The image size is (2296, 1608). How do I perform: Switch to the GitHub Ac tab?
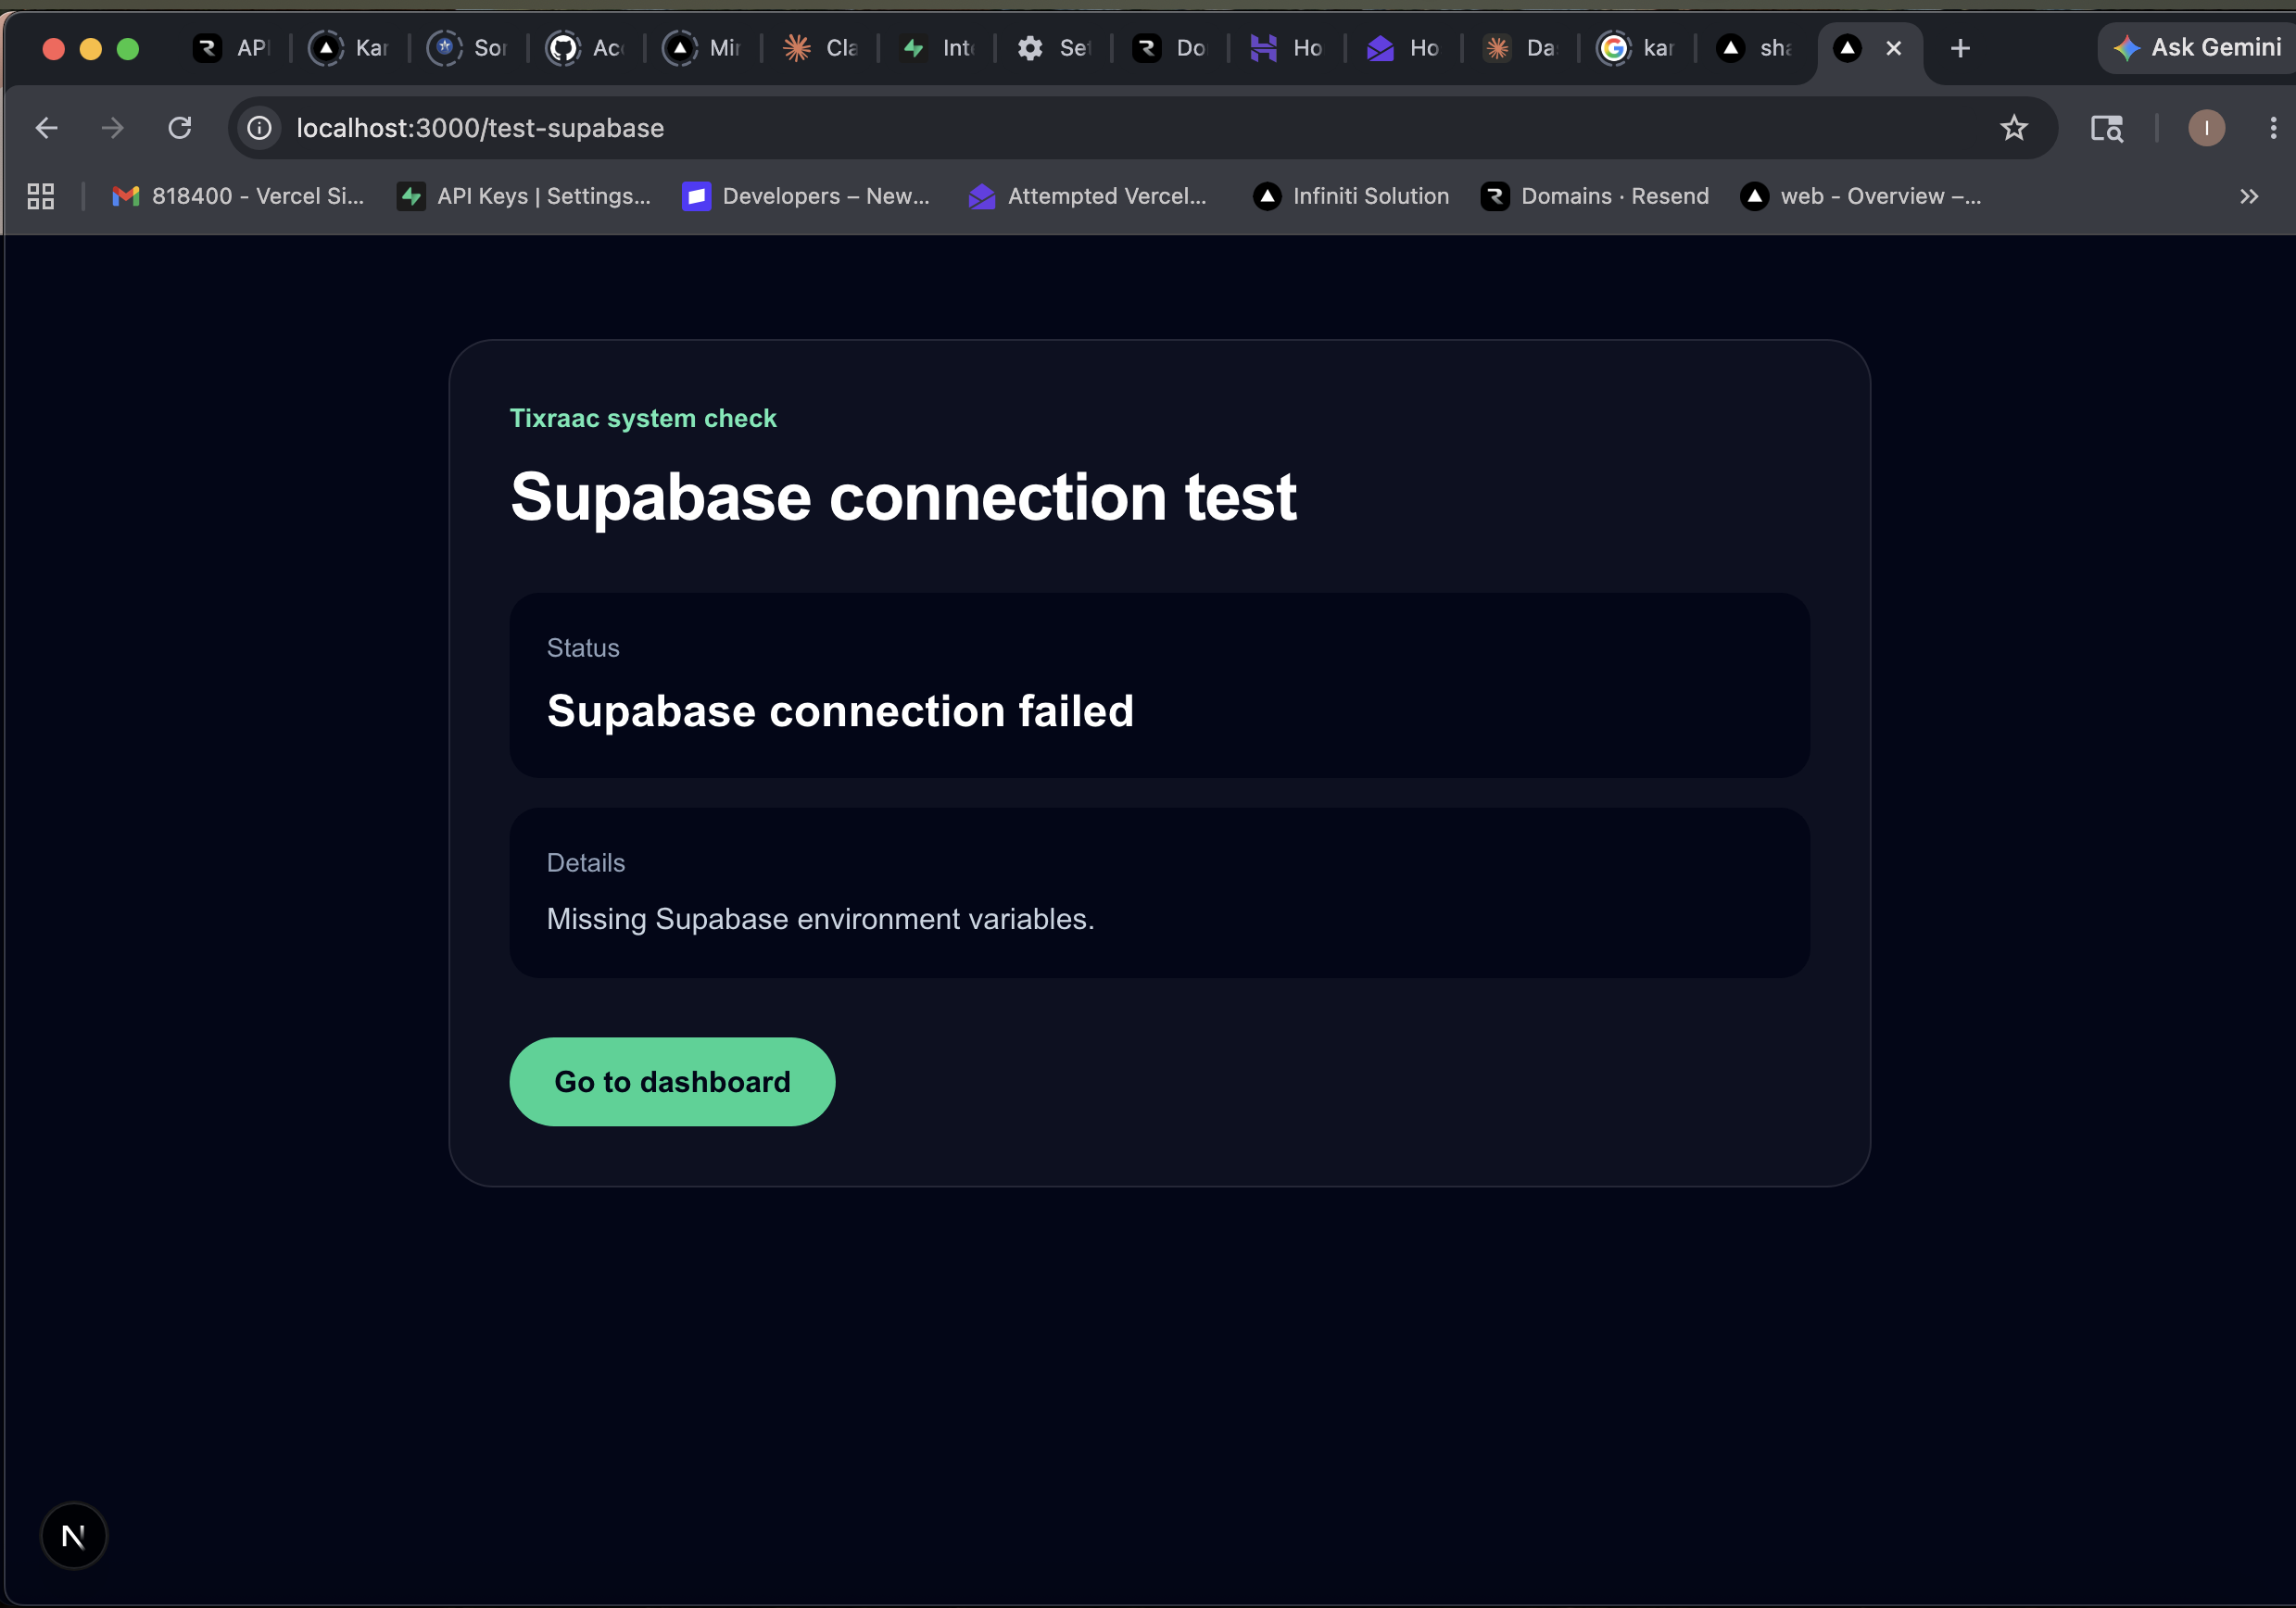pyautogui.click(x=585, y=48)
